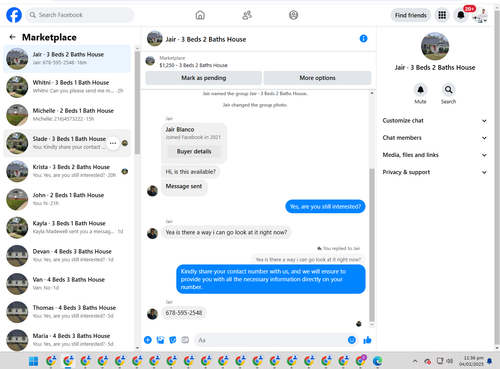Open more actions plus icon in composer
Image resolution: width=500 pixels, height=369 pixels.
148,340
